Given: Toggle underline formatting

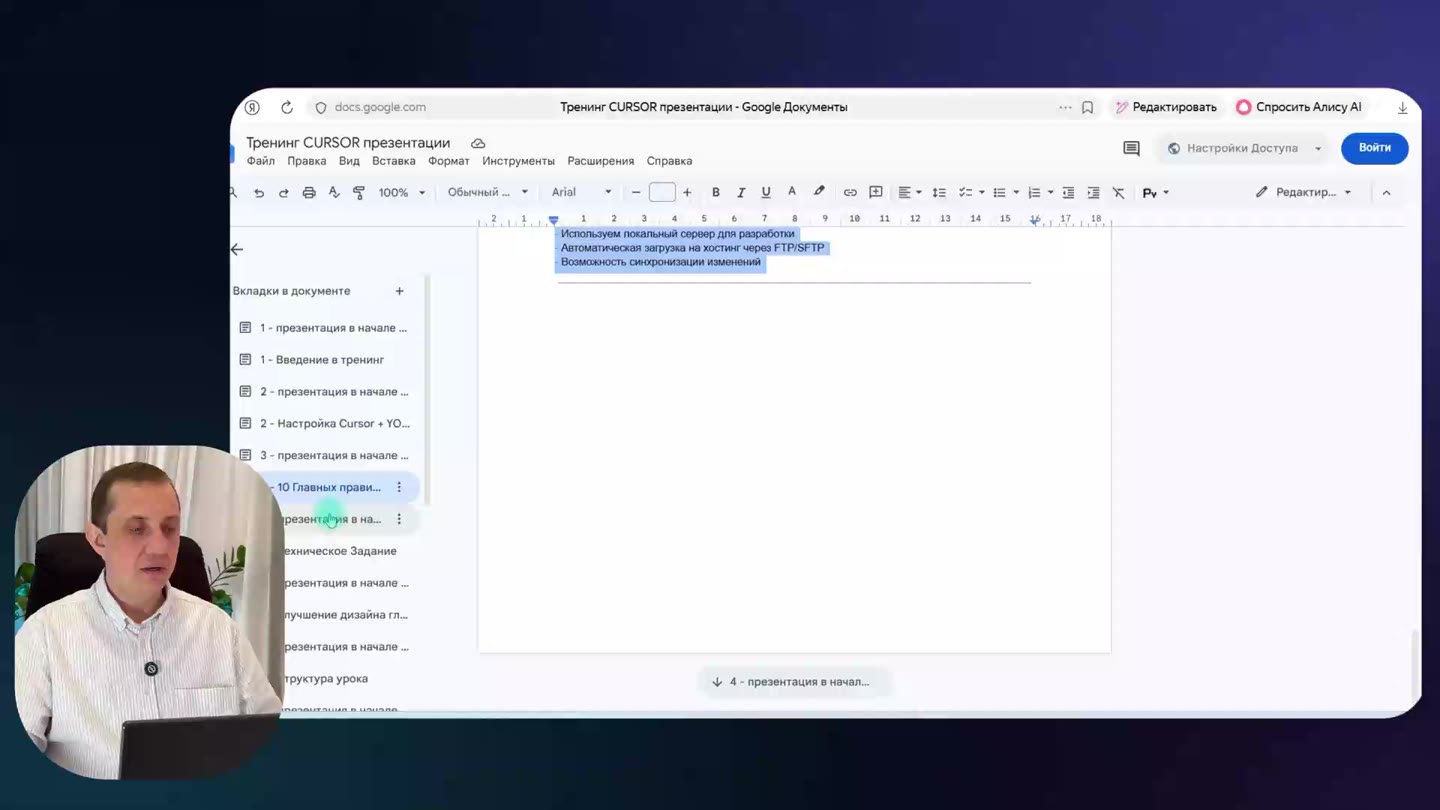Looking at the screenshot, I should tap(766, 193).
